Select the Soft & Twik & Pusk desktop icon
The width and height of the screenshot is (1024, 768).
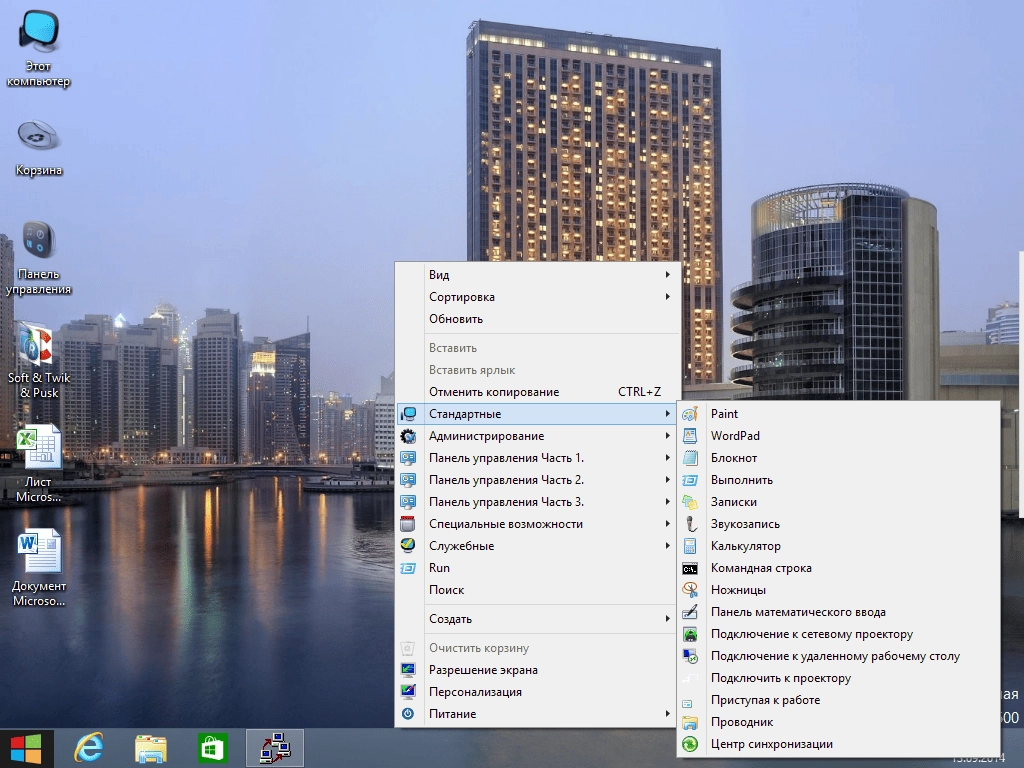39,360
